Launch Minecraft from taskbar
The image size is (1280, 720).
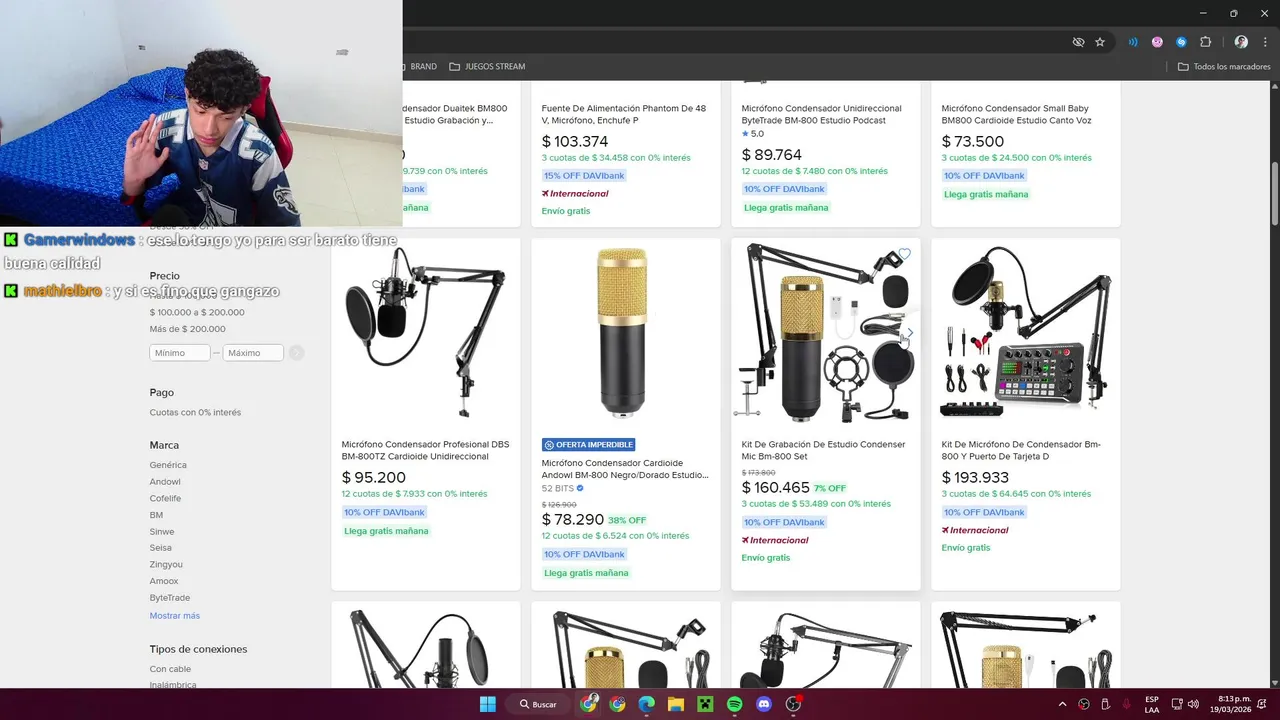click(705, 704)
